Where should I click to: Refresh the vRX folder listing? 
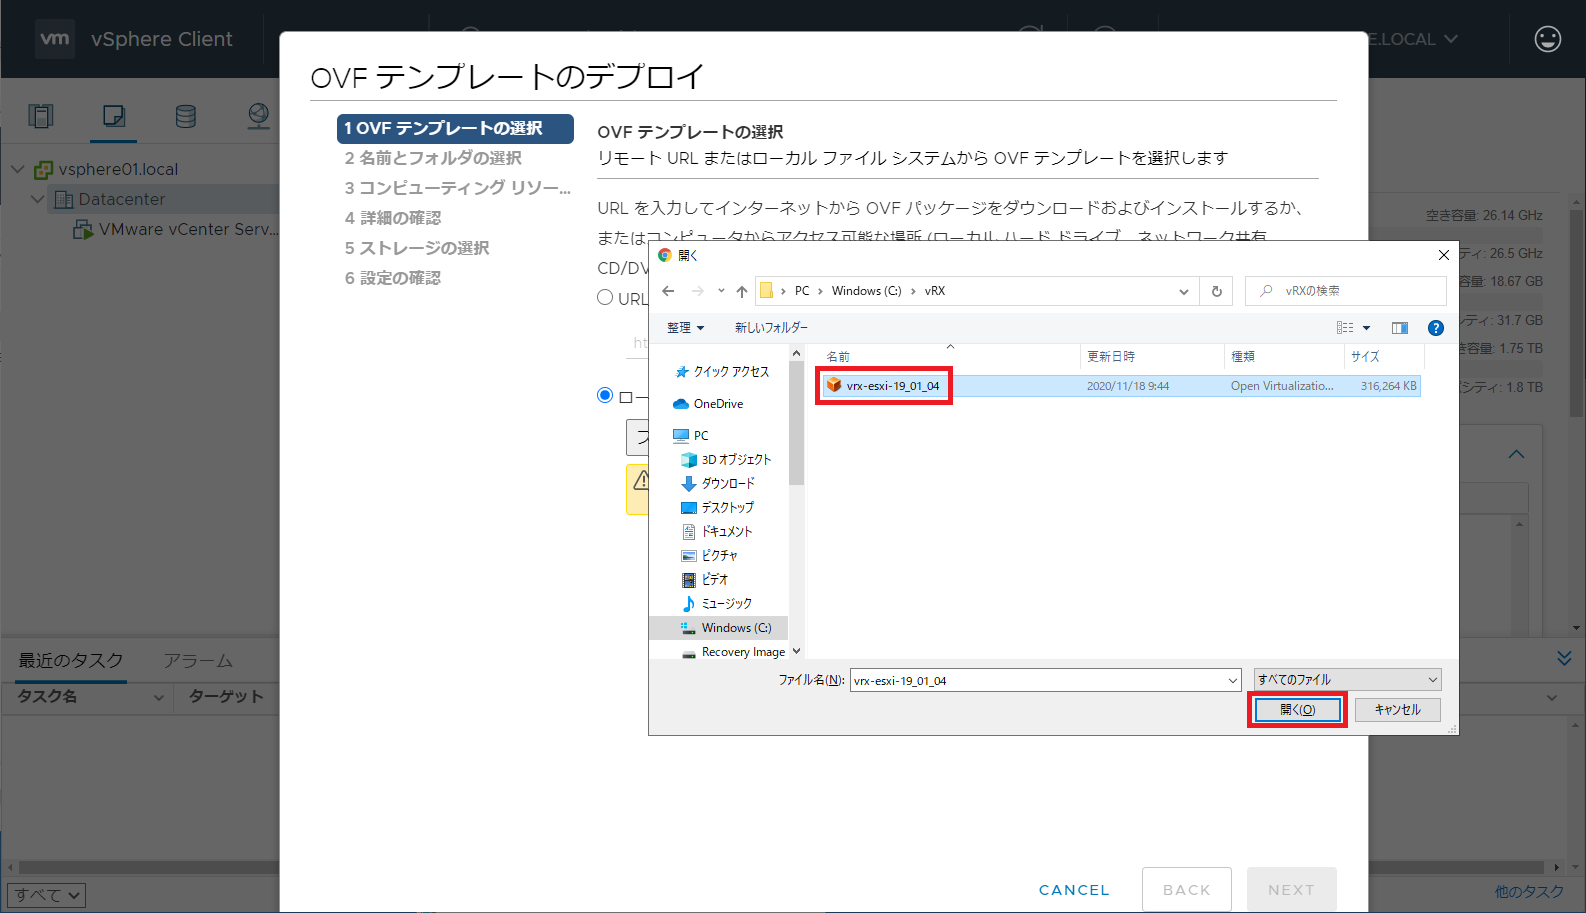[x=1216, y=291]
